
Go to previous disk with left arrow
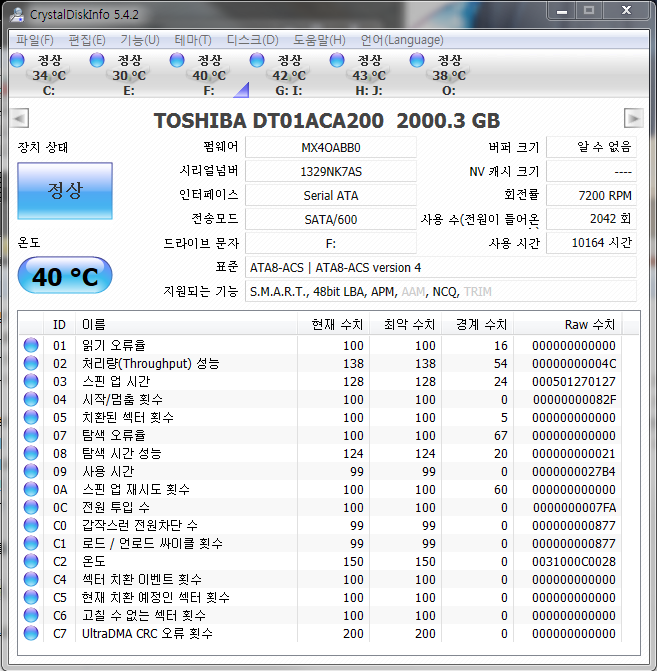(22, 119)
